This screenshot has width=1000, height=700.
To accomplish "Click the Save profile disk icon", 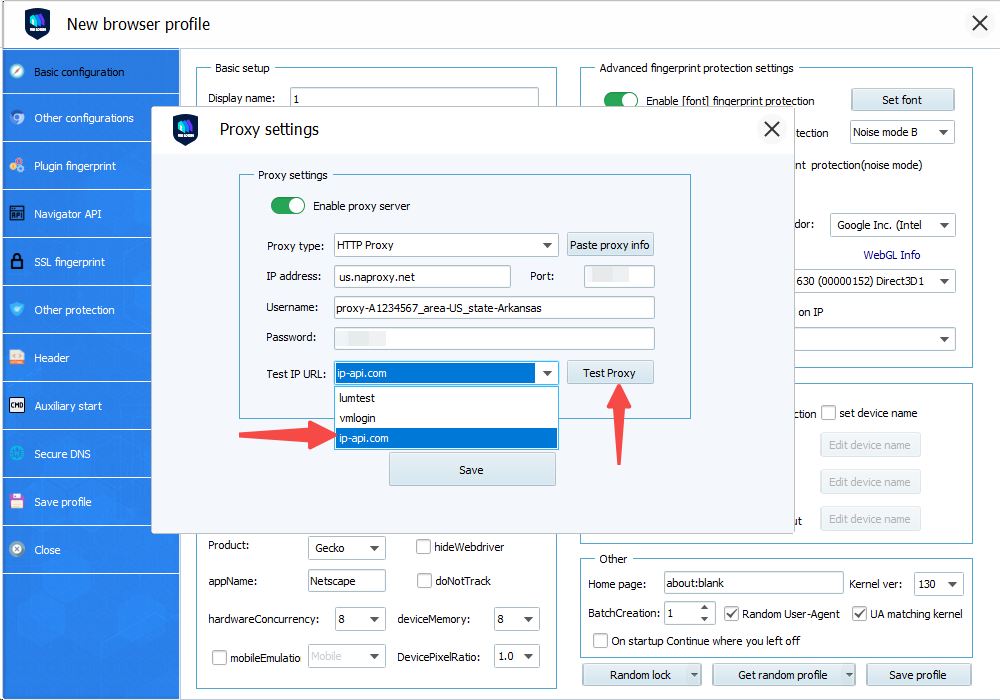I will click(17, 502).
